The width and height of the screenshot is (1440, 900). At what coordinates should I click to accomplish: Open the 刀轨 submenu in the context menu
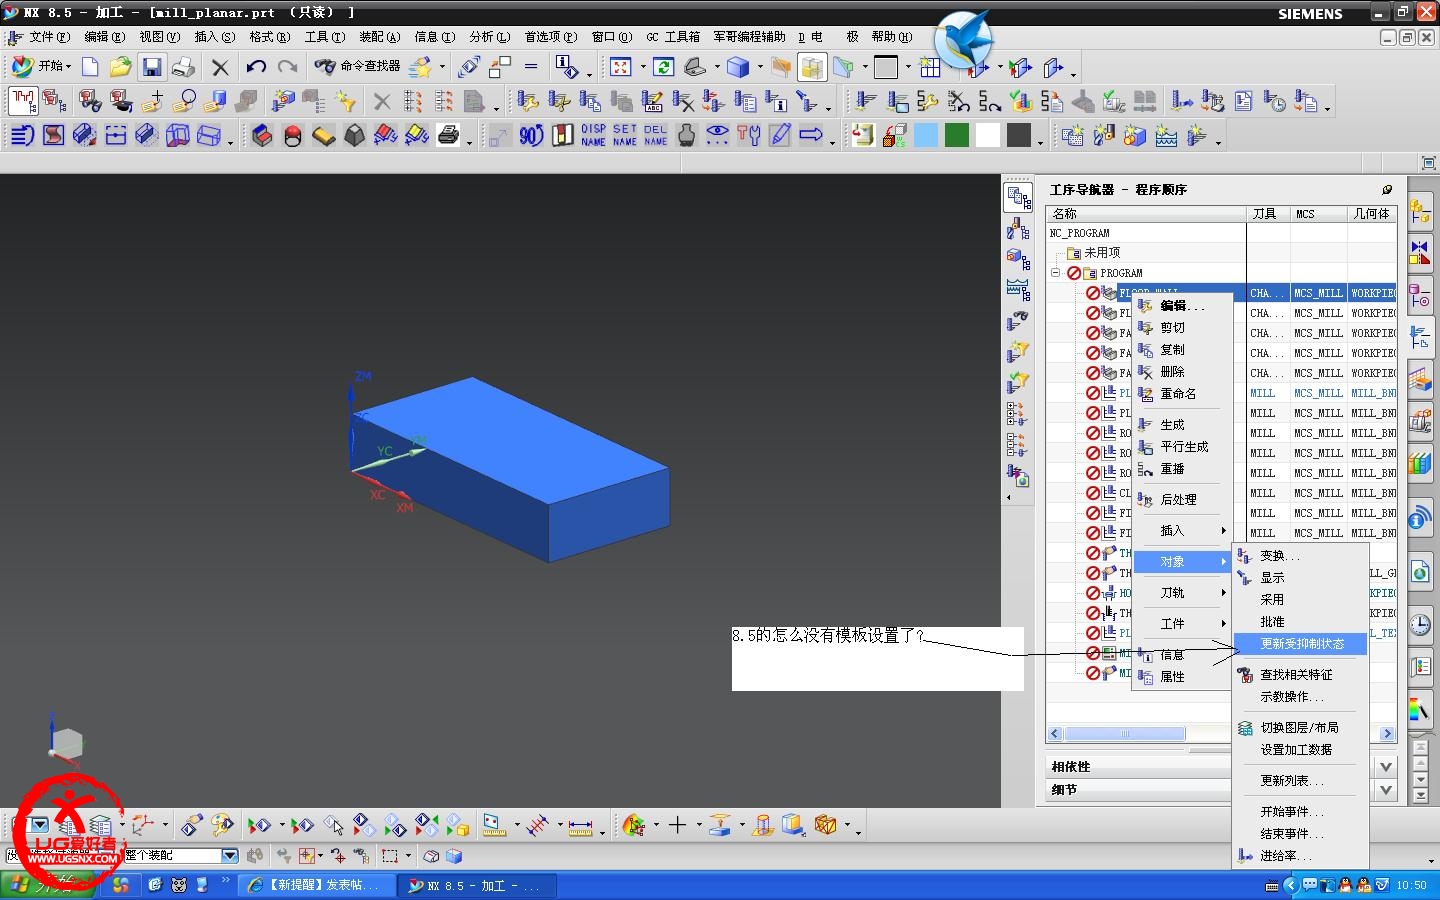[x=1181, y=592]
